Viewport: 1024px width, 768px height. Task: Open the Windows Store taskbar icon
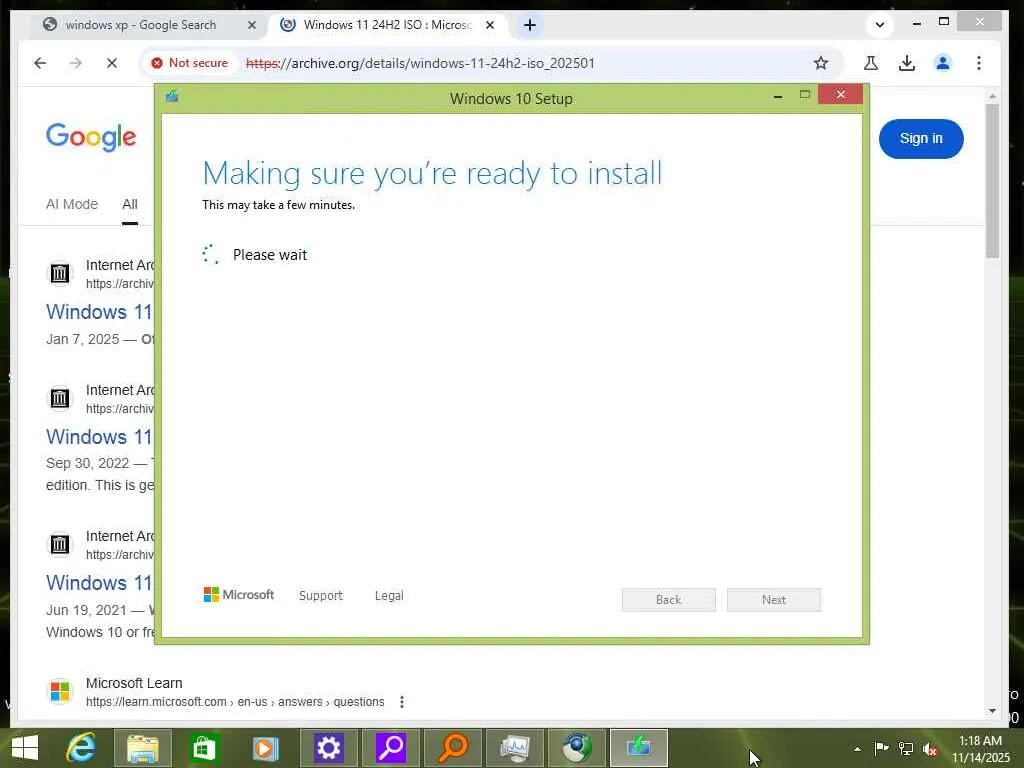[x=204, y=748]
